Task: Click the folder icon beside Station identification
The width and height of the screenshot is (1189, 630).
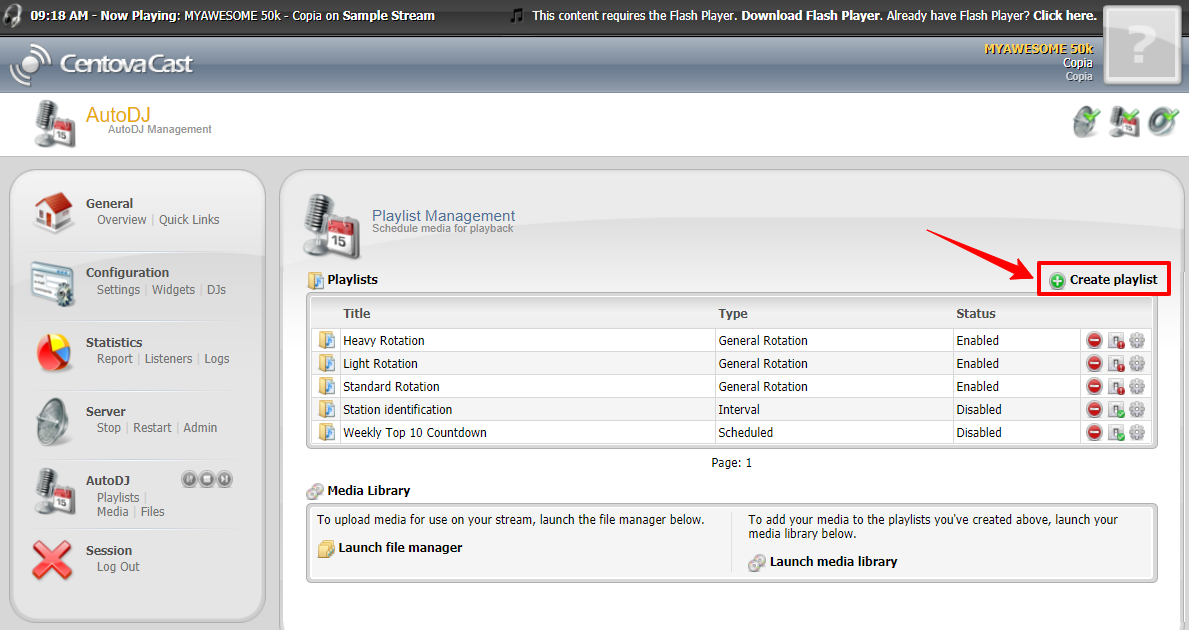Action: [327, 410]
